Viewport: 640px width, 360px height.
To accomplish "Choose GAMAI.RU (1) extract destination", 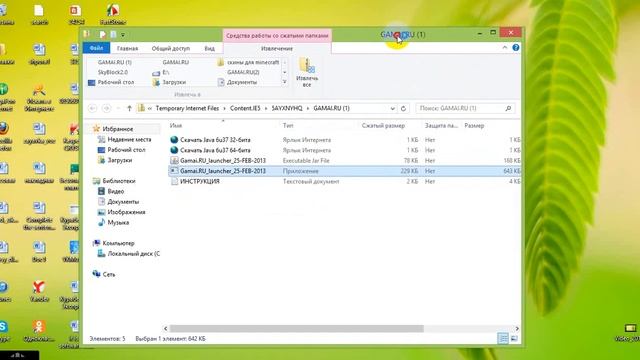I will pos(114,62).
